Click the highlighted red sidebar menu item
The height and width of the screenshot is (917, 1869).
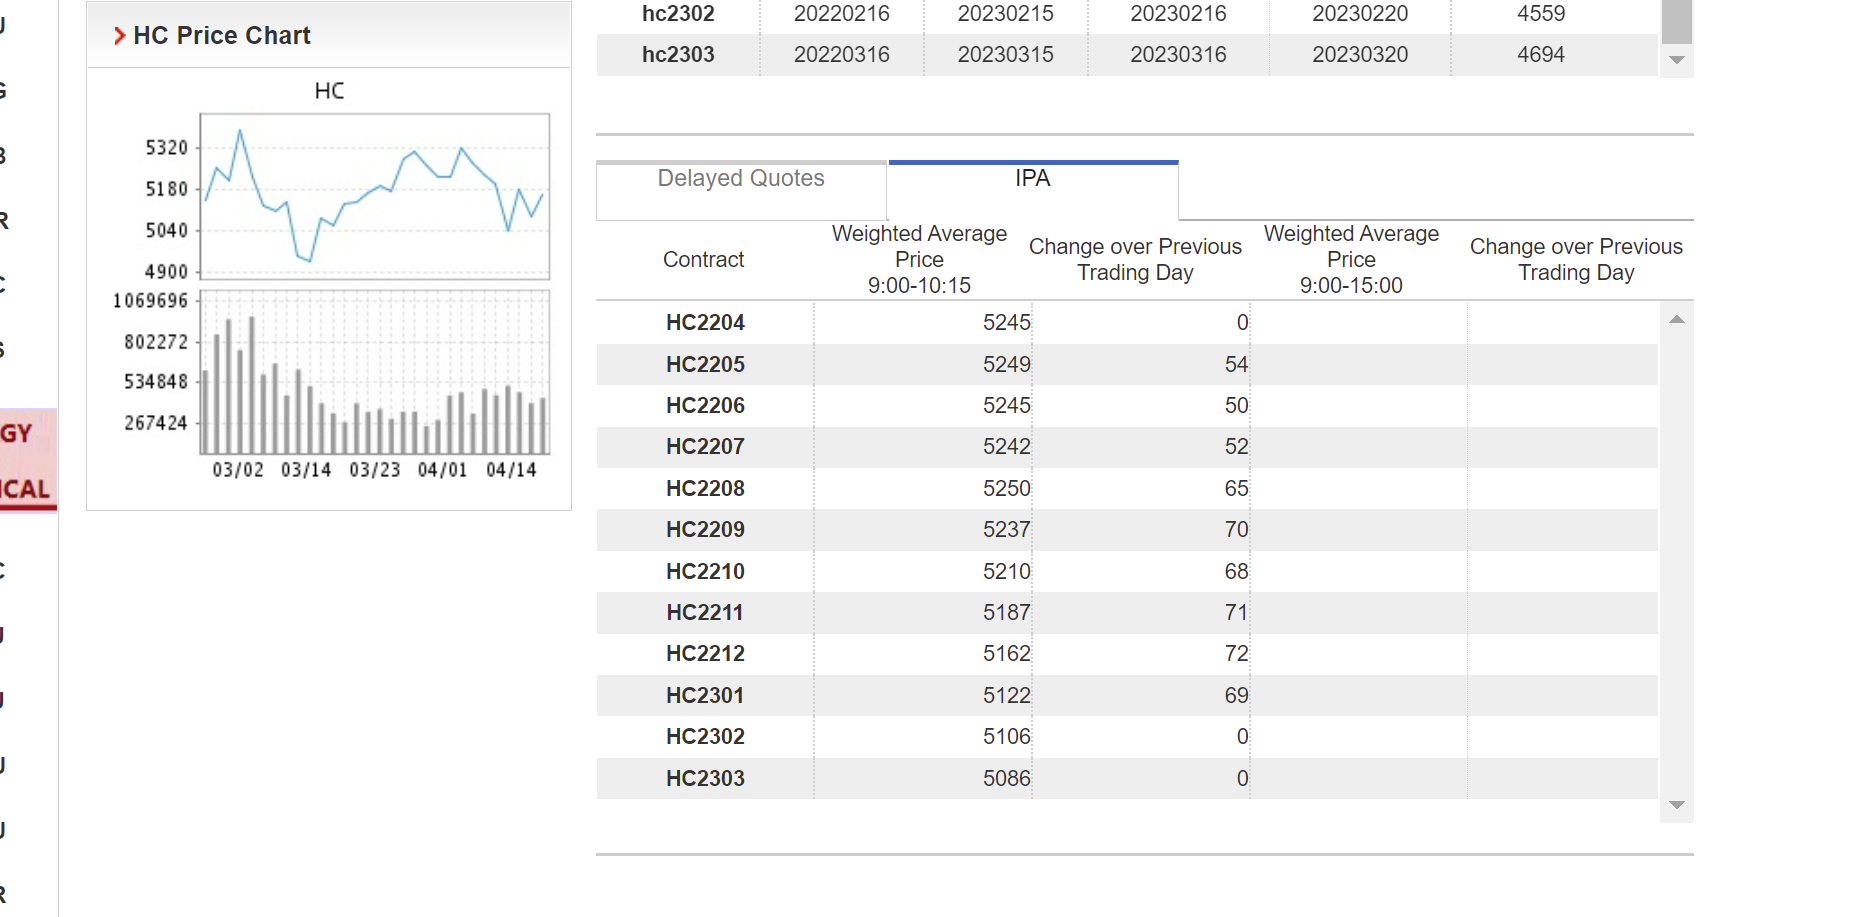coord(27,460)
